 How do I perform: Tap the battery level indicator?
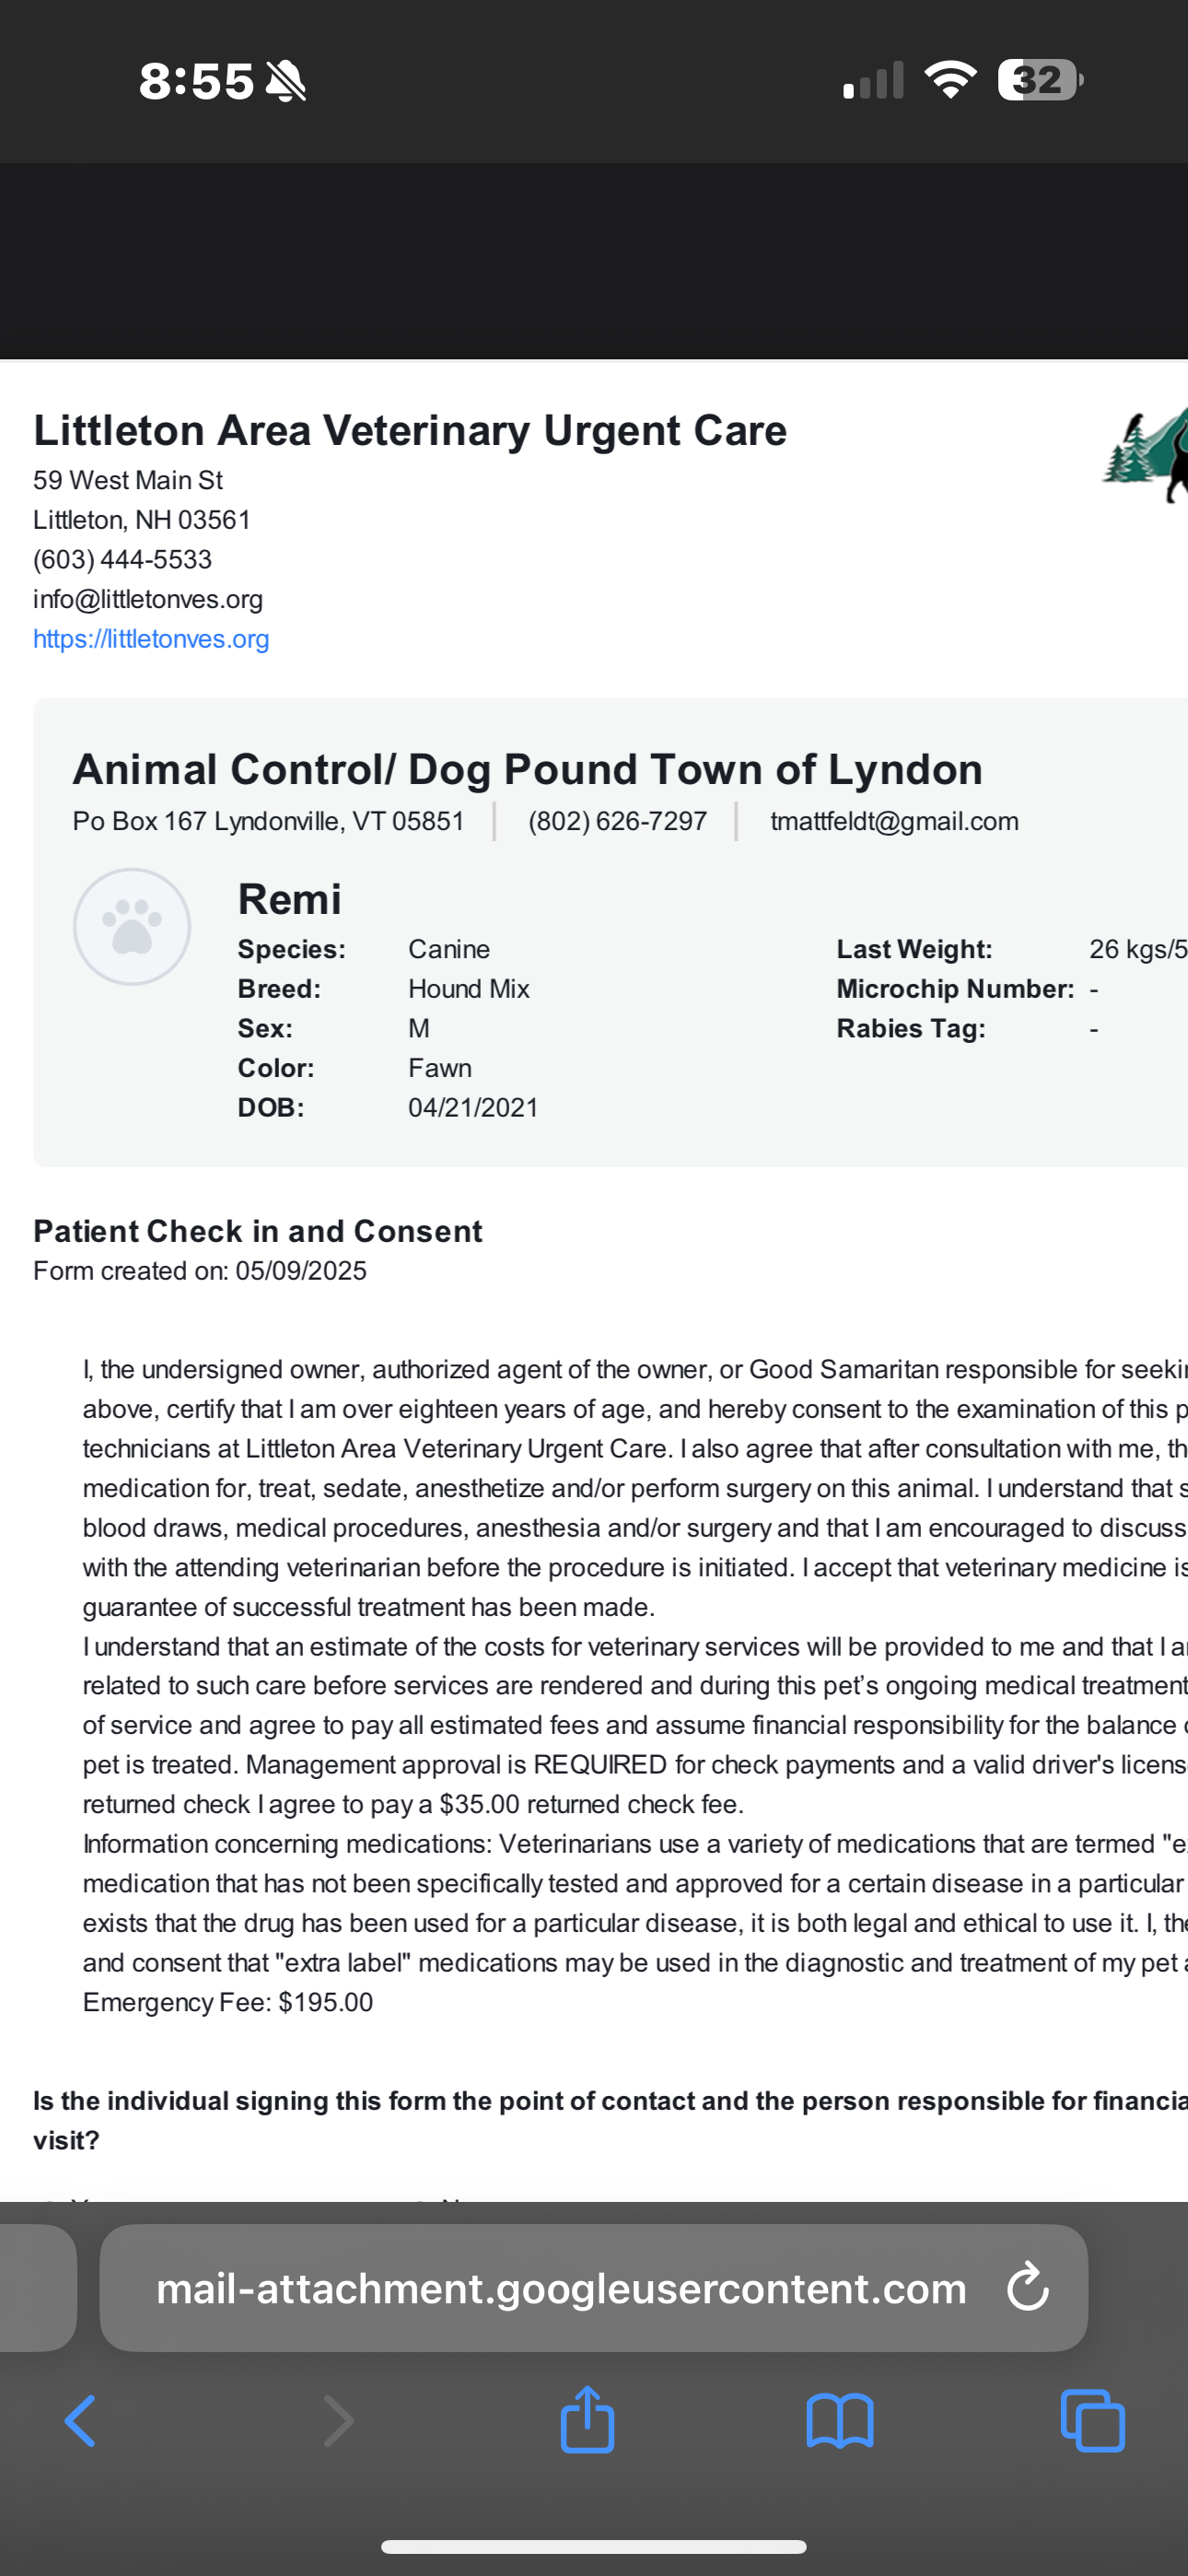[1040, 80]
